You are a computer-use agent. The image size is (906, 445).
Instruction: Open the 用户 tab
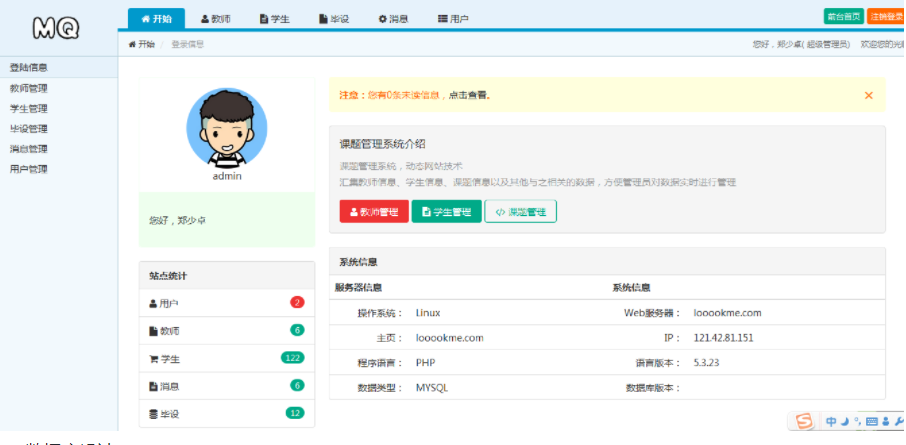453,18
